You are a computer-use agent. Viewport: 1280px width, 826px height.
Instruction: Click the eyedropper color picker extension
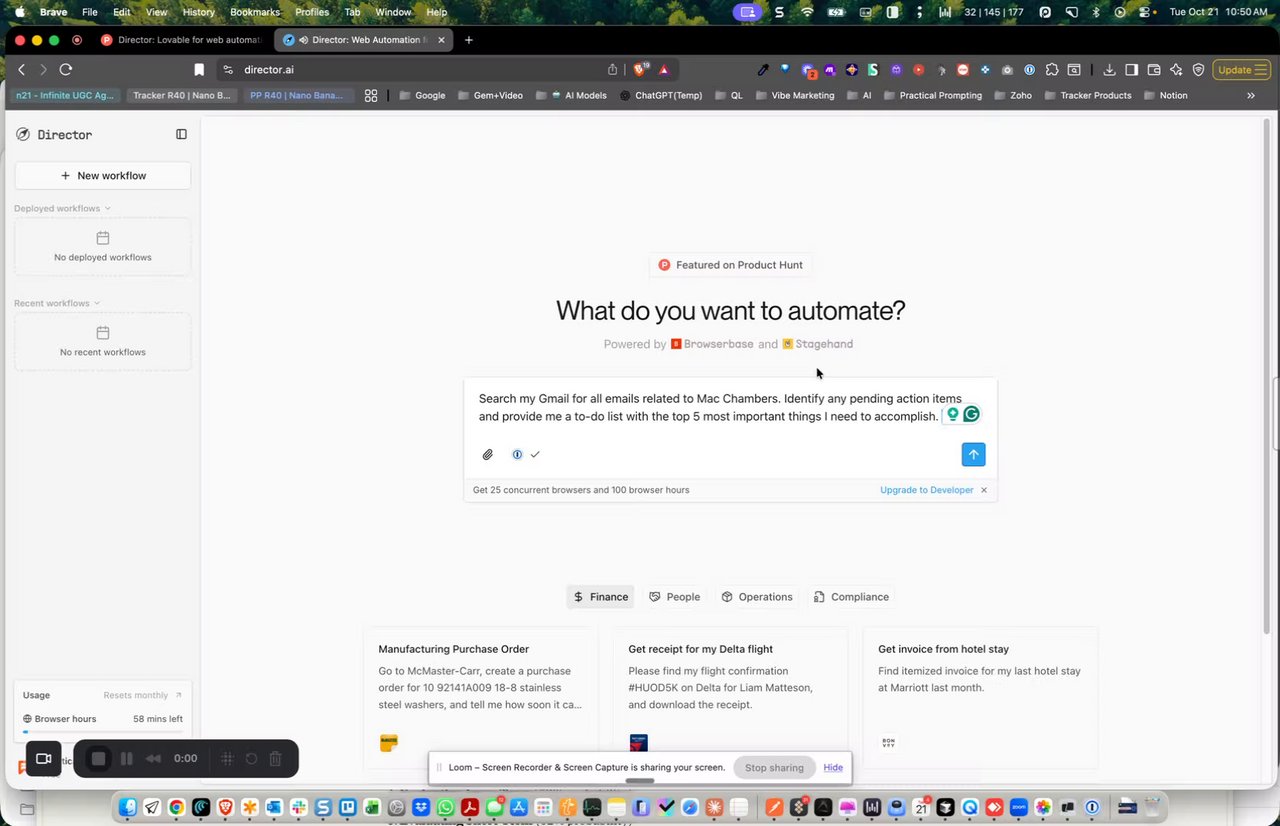point(763,69)
